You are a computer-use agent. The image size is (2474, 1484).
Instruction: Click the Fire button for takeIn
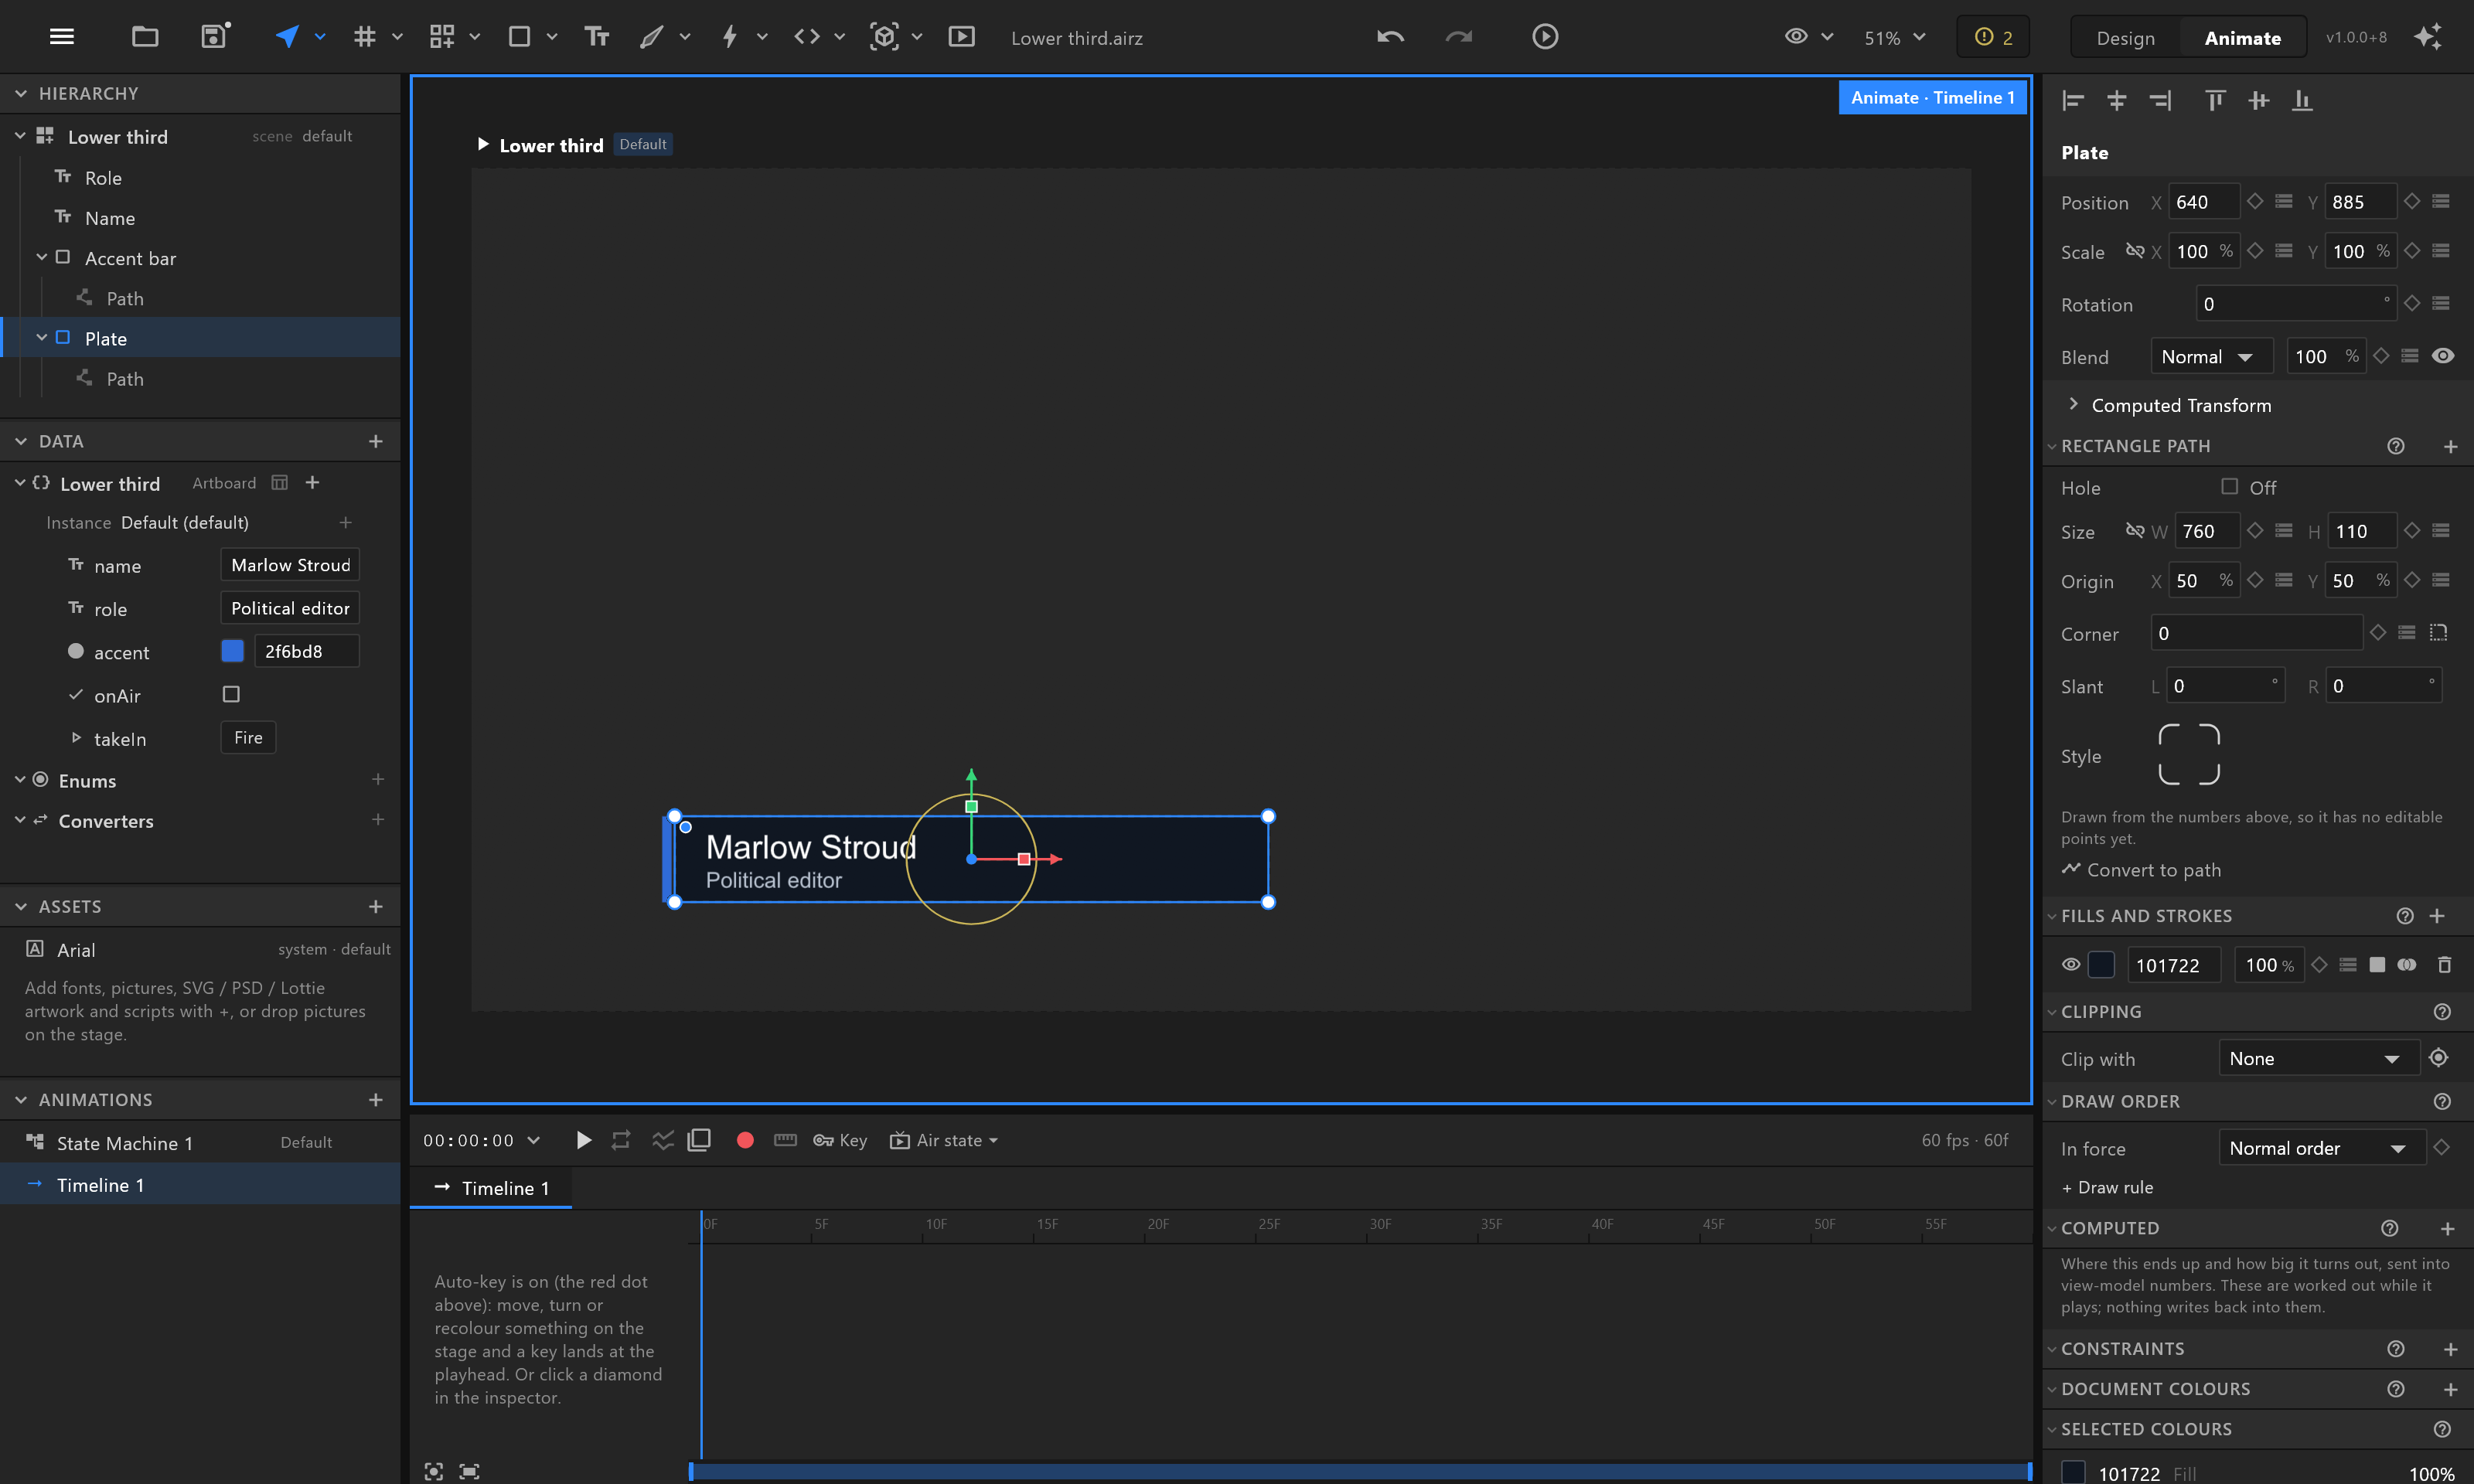point(248,737)
